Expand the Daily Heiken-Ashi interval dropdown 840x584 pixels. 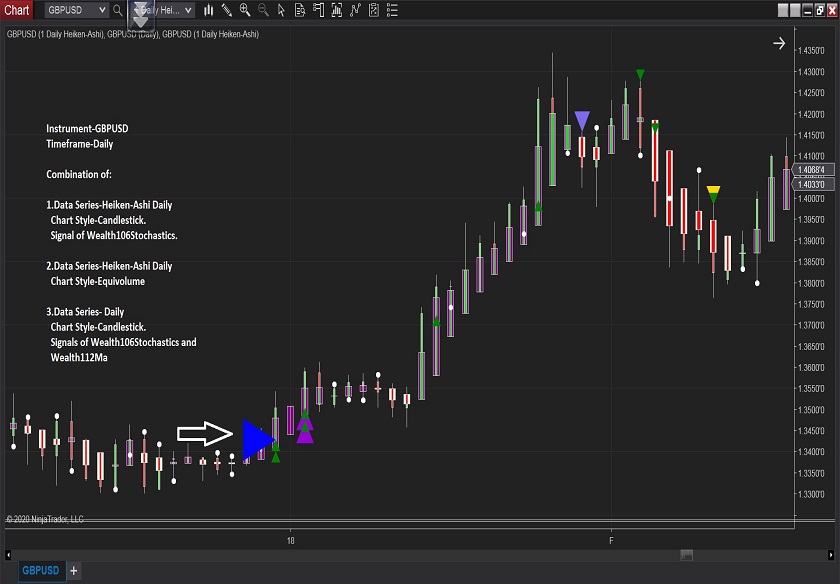pyautogui.click(x=189, y=10)
